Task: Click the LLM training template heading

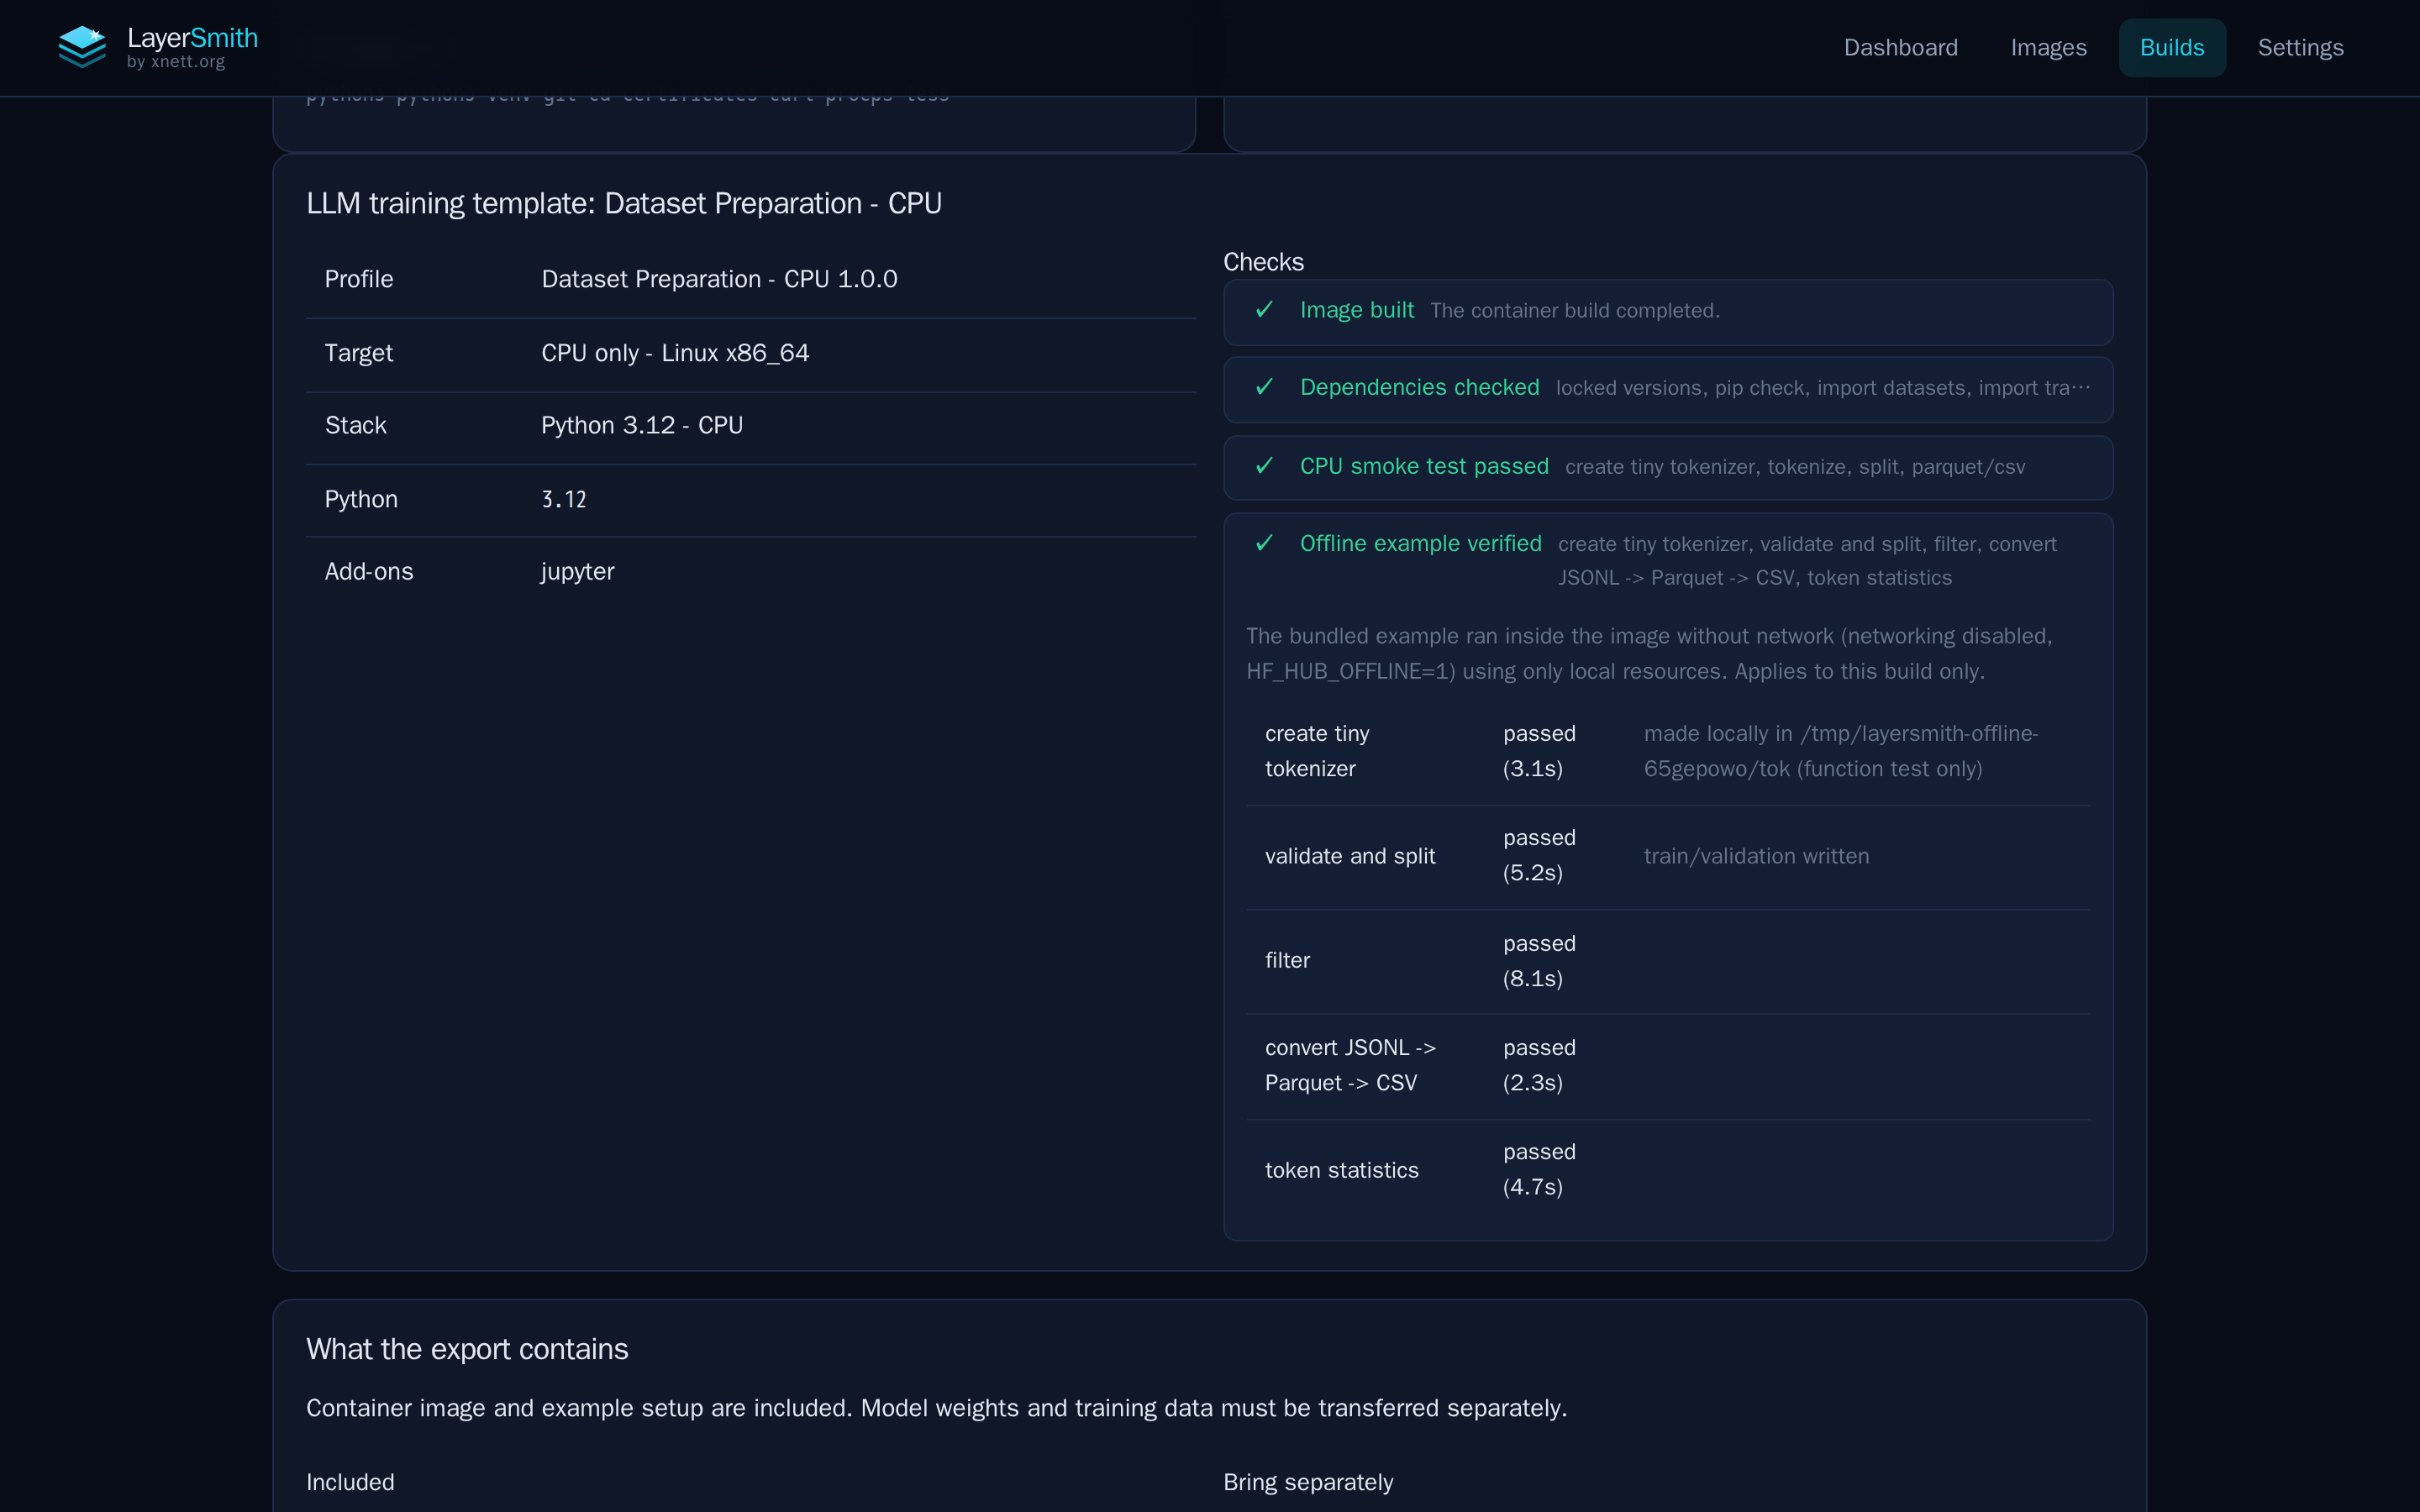Action: point(624,203)
